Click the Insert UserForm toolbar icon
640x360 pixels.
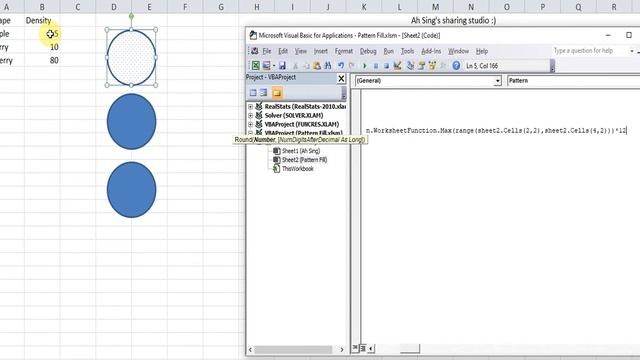[x=267, y=65]
